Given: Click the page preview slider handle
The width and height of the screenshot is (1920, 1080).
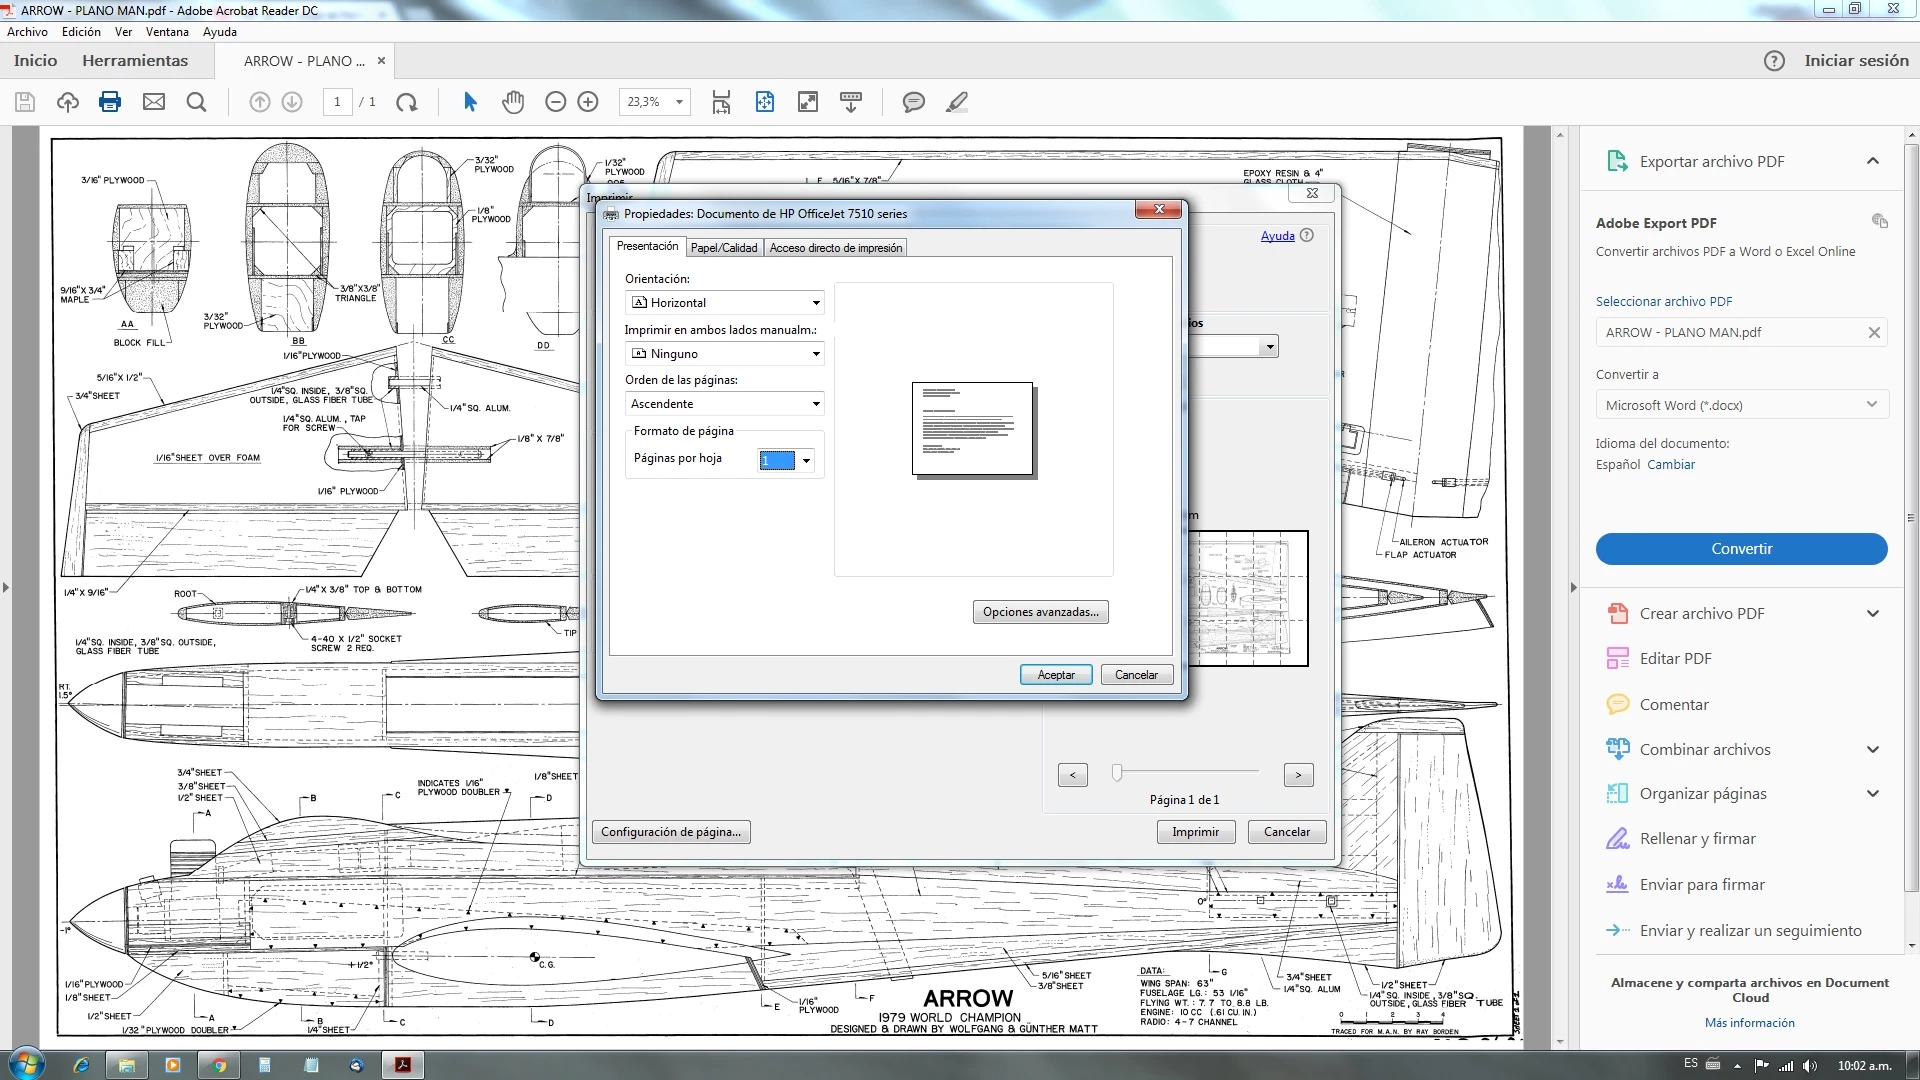Looking at the screenshot, I should (x=1117, y=772).
